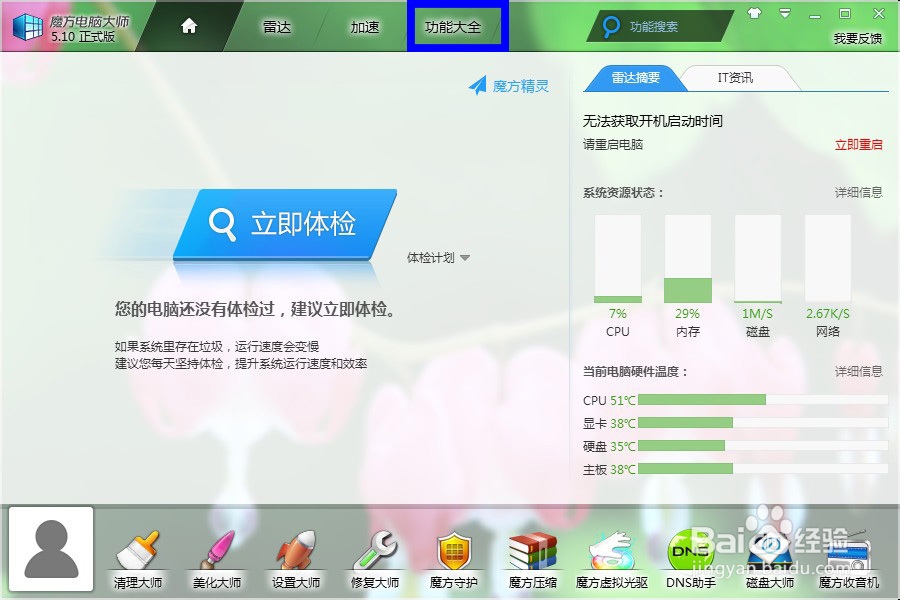Launch 魔方压缩 books icon
This screenshot has width=900, height=600.
pyautogui.click(x=533, y=550)
